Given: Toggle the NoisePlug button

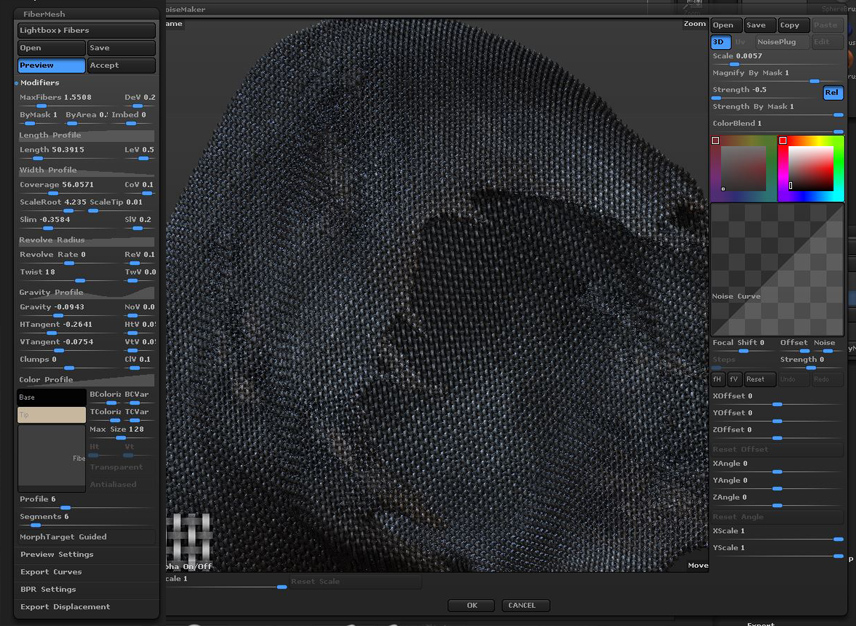Looking at the screenshot, I should click(781, 42).
